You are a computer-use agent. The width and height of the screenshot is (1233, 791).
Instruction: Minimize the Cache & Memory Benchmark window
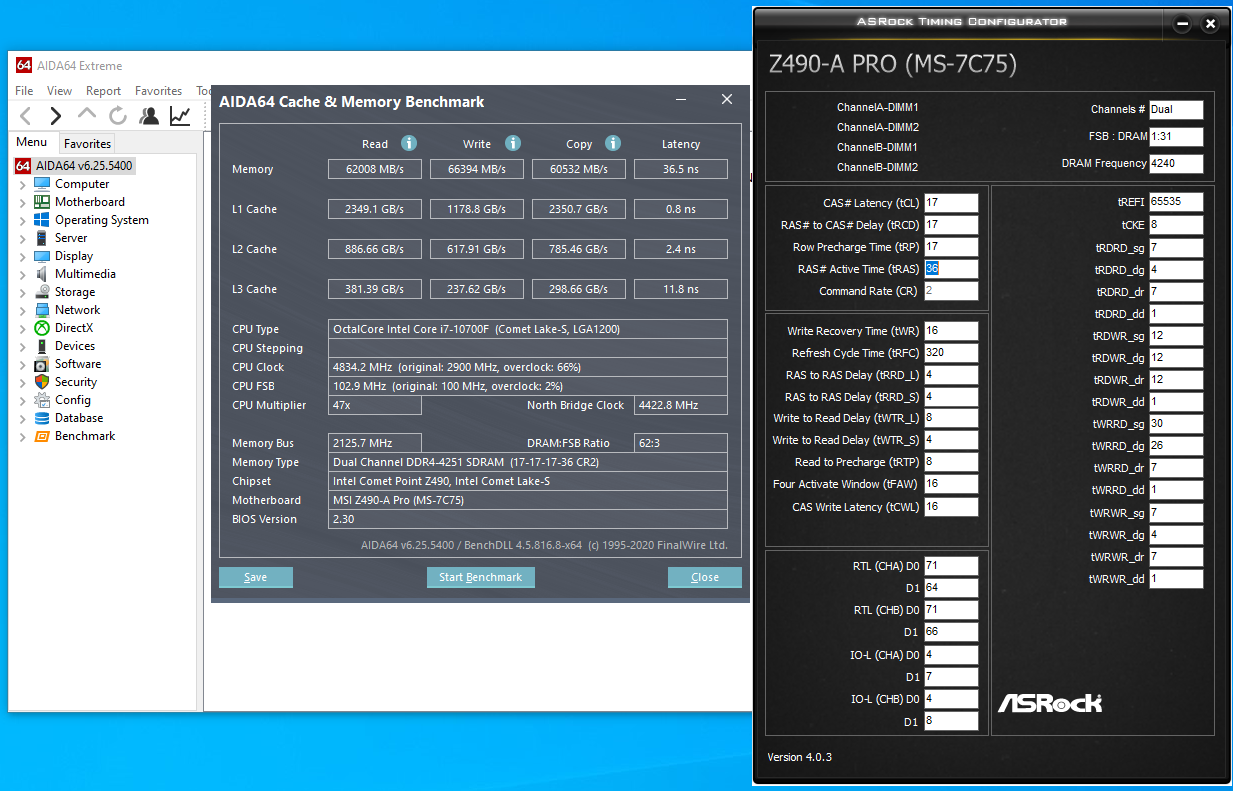click(681, 100)
